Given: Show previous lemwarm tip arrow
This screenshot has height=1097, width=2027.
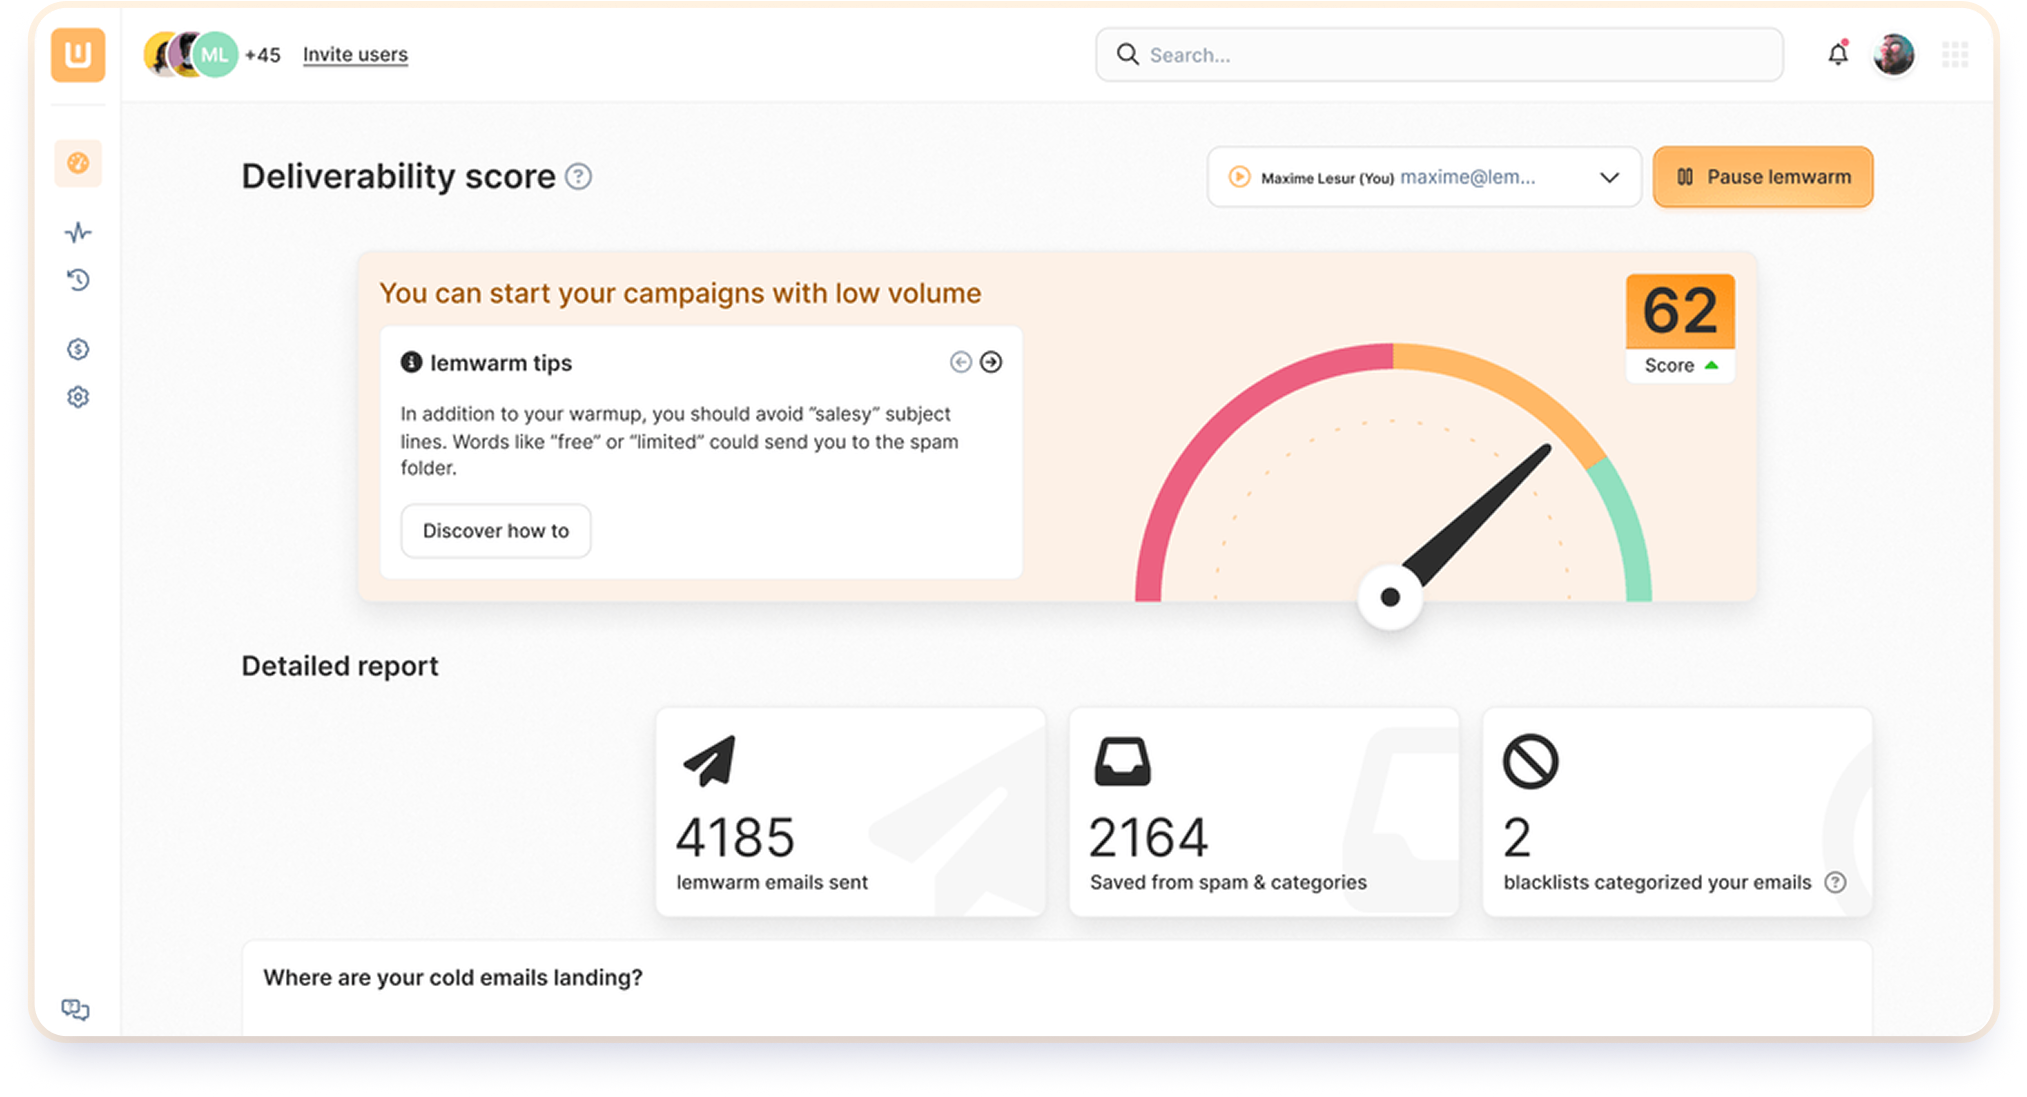Looking at the screenshot, I should [960, 362].
